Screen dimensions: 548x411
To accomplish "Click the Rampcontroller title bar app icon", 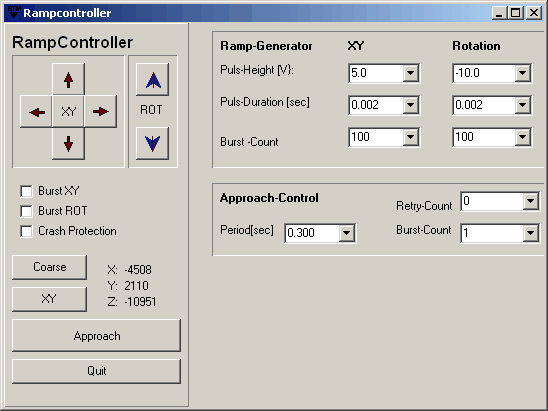I will coord(14,12).
